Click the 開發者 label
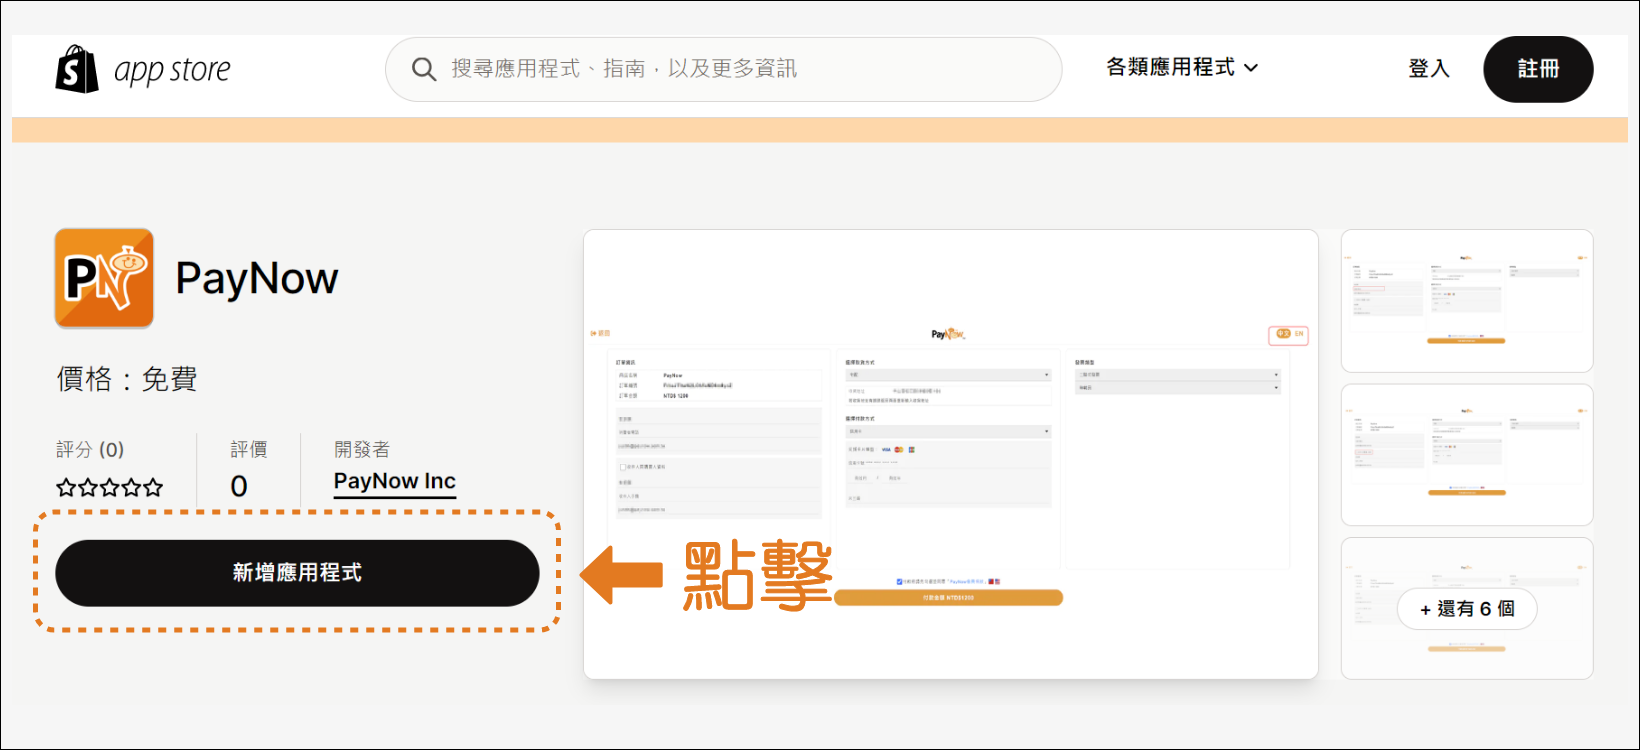 (x=362, y=450)
